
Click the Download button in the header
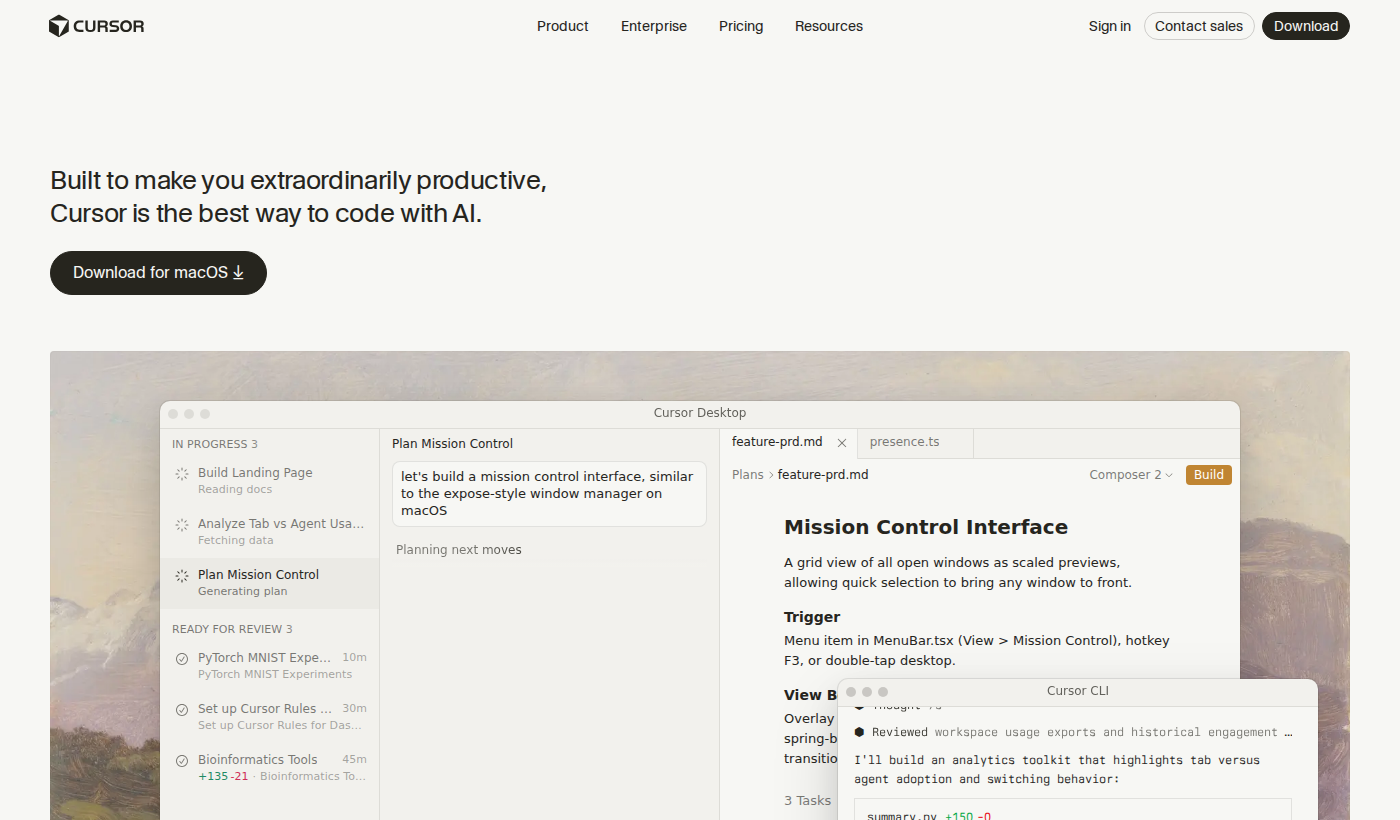click(x=1306, y=26)
